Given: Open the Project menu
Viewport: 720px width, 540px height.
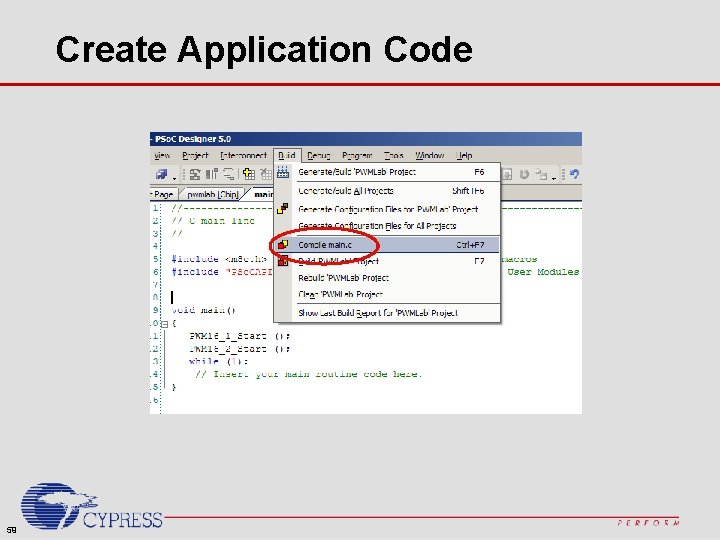Looking at the screenshot, I should coord(195,155).
